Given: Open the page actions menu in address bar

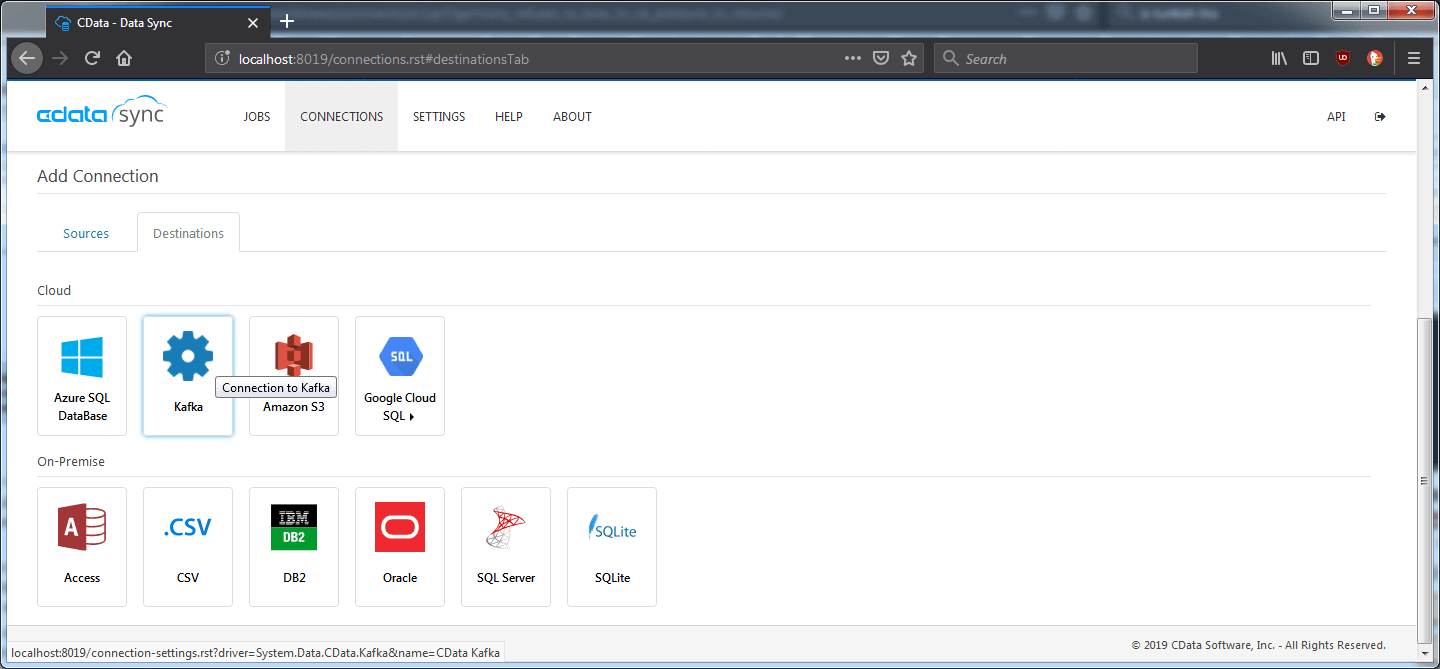Looking at the screenshot, I should [x=852, y=58].
